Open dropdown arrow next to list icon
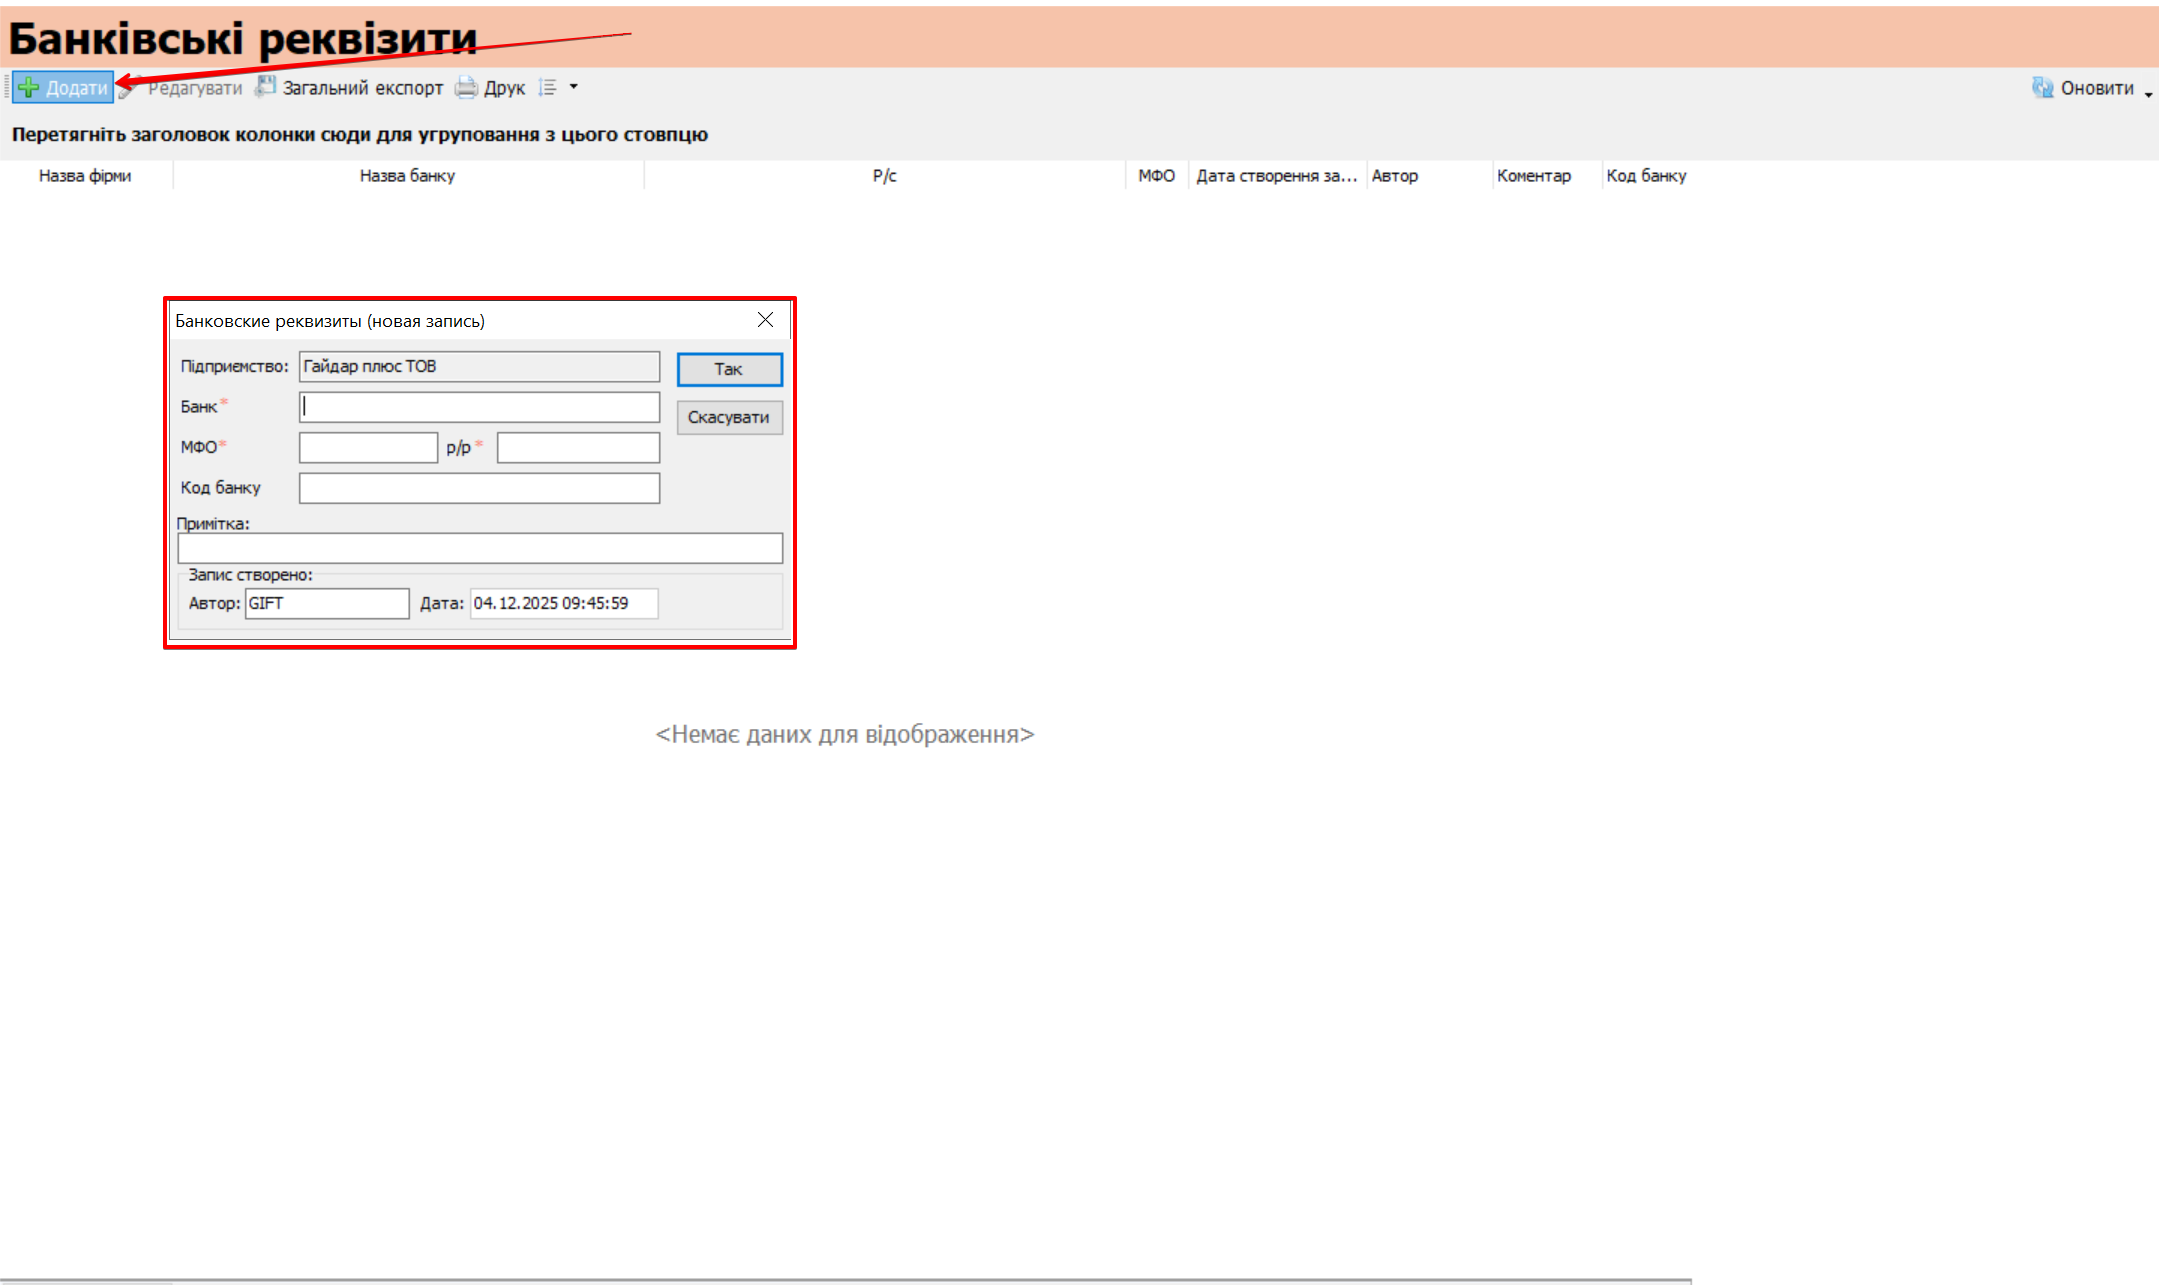The image size is (2159, 1285). [x=574, y=87]
